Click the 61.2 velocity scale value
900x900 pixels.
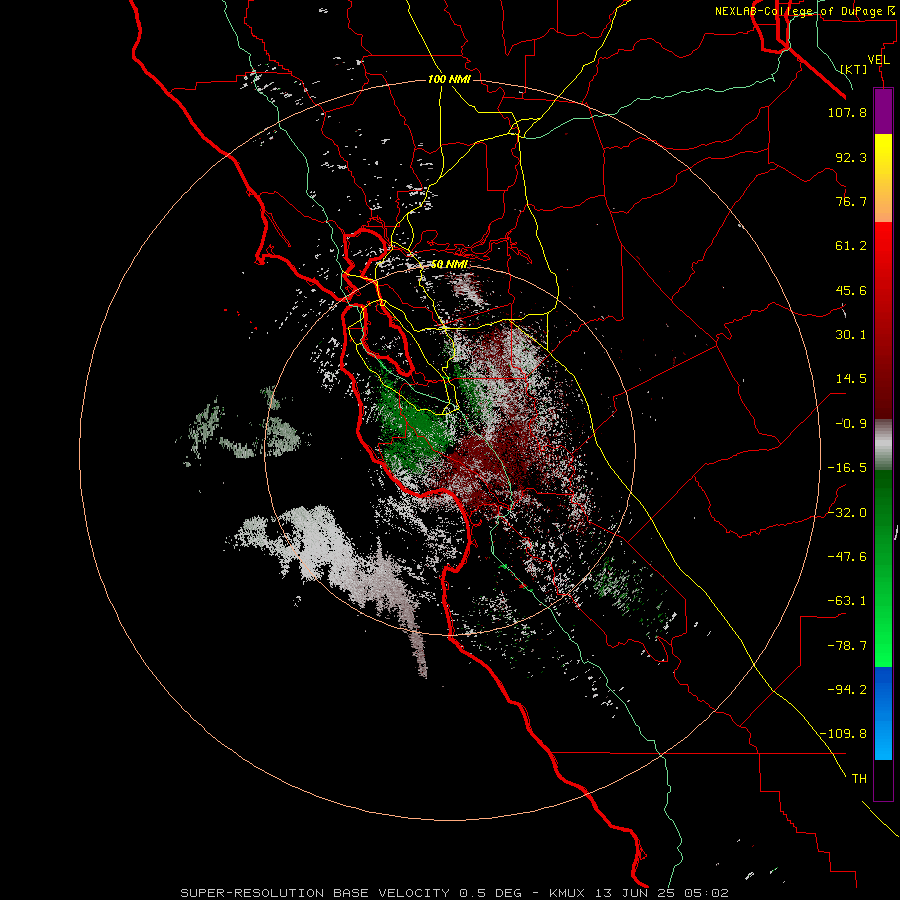click(851, 246)
